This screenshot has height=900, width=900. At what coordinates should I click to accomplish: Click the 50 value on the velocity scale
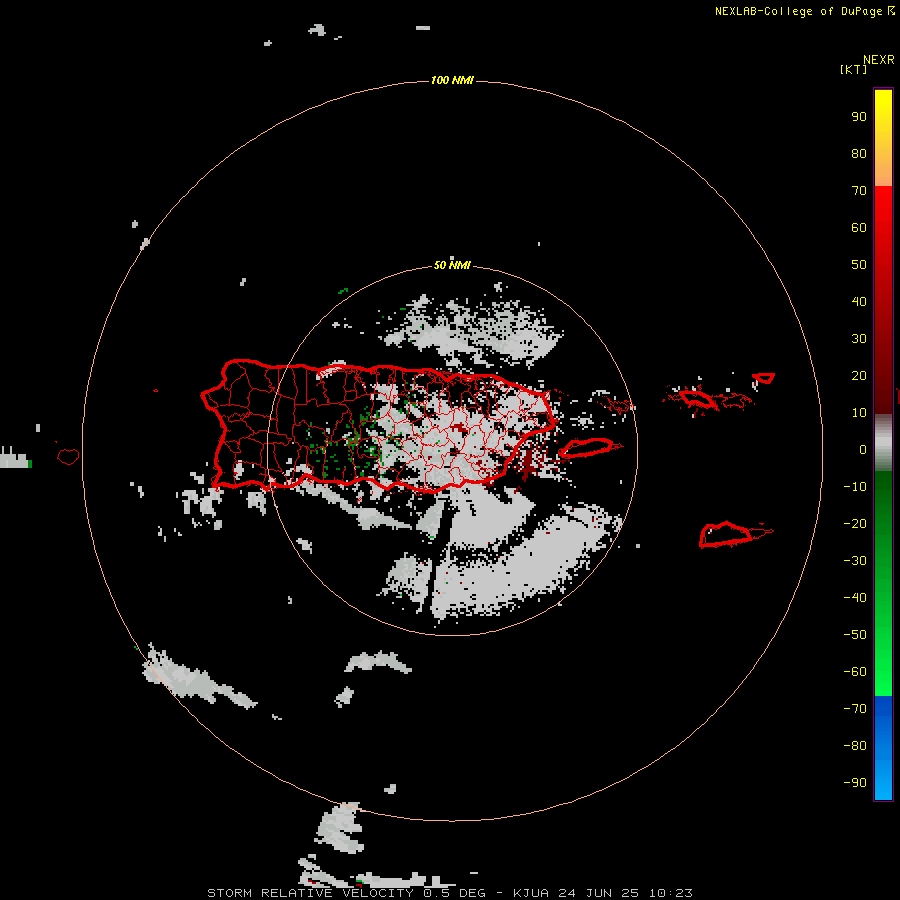[859, 265]
